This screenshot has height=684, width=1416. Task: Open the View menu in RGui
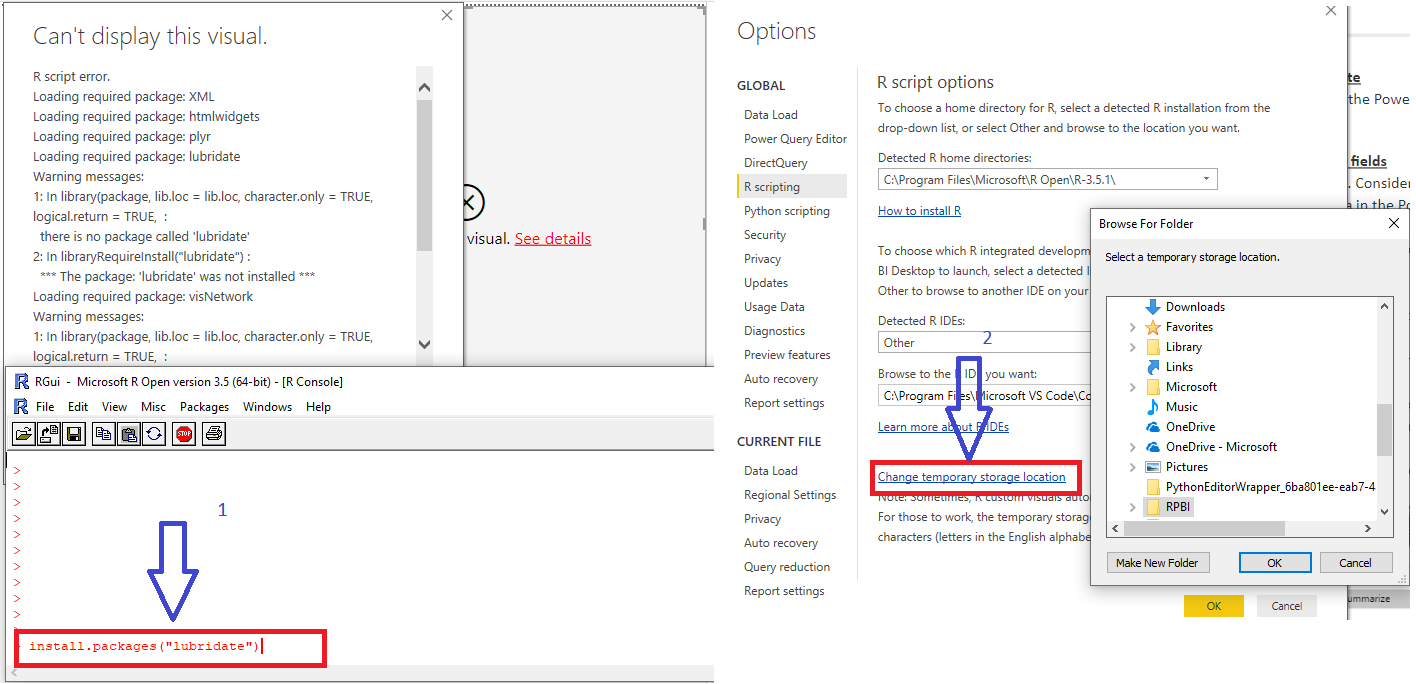click(x=115, y=407)
